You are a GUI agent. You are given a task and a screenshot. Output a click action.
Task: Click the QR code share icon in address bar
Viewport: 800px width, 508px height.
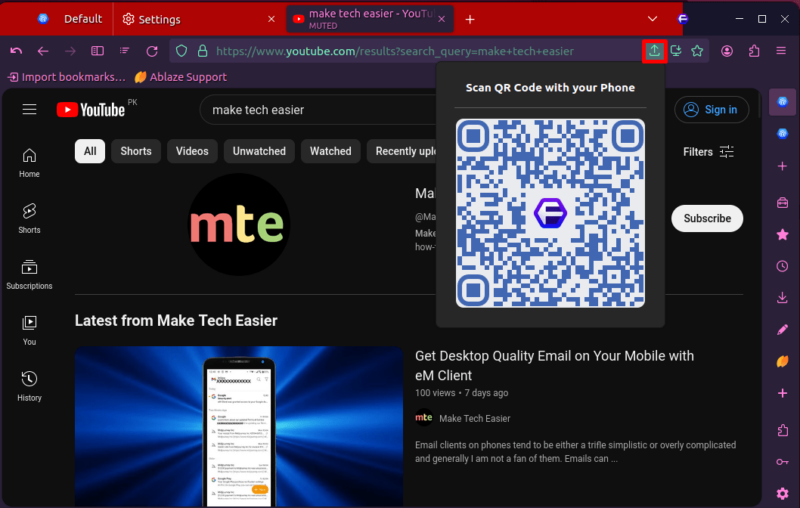pyautogui.click(x=654, y=51)
